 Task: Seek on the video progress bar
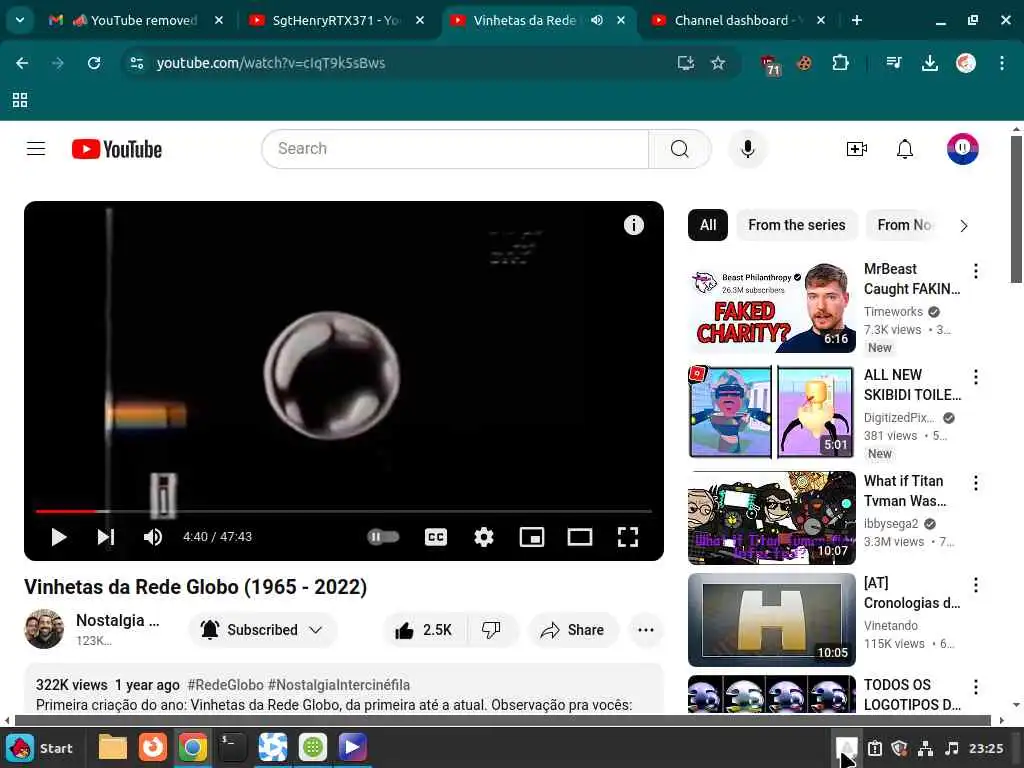[344, 511]
